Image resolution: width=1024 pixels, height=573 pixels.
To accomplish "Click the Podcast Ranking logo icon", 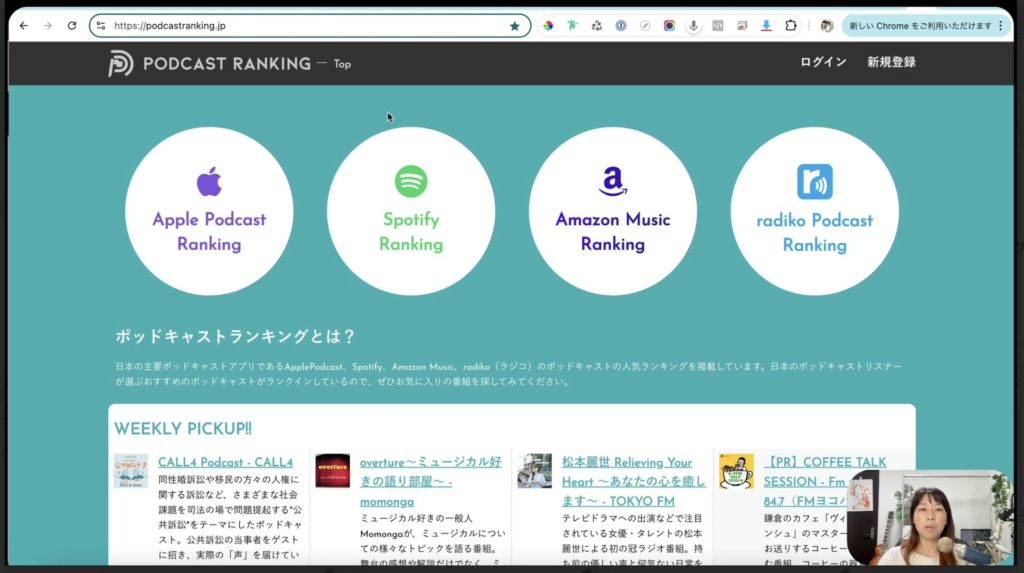I will 121,63.
